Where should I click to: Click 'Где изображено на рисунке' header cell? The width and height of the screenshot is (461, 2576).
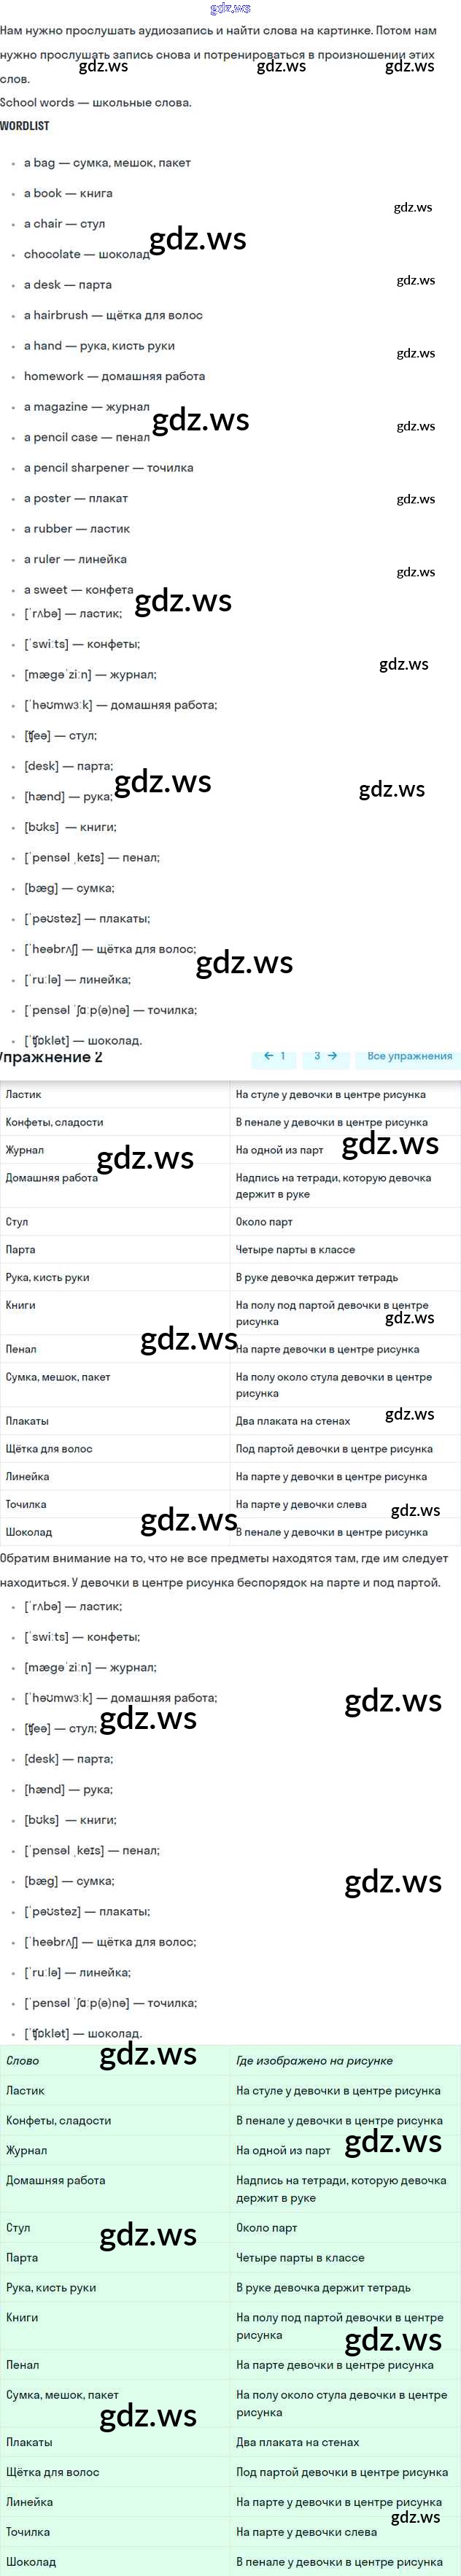[314, 2060]
